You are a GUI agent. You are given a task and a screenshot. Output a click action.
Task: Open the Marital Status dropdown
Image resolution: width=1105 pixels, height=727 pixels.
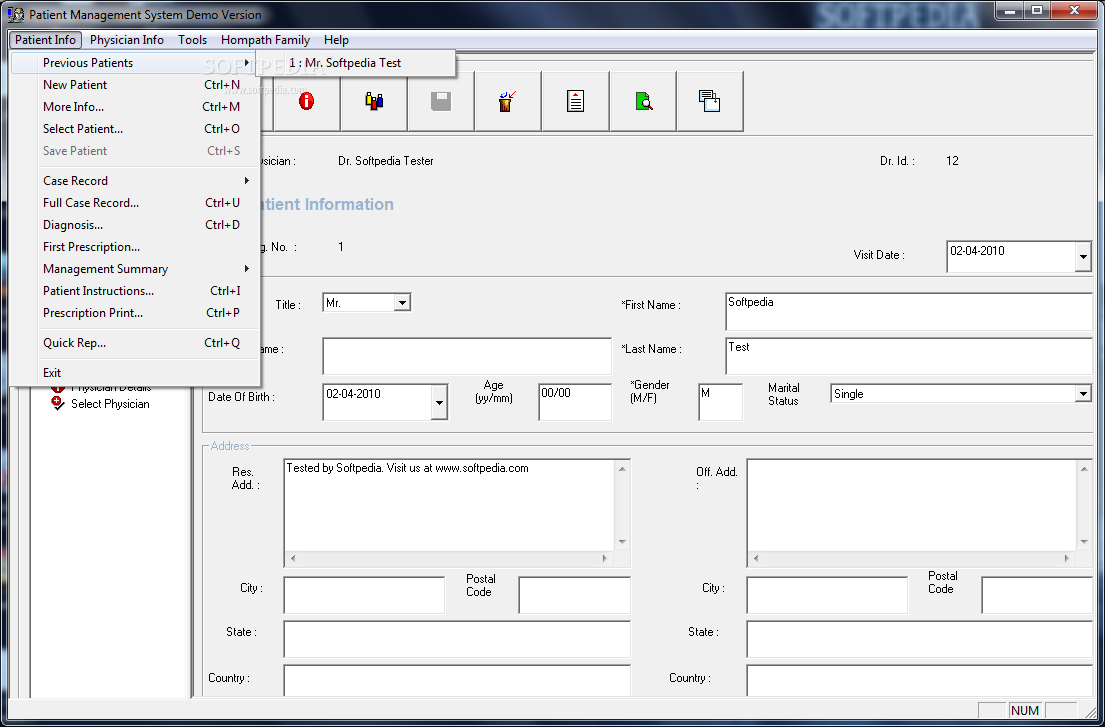[1083, 394]
